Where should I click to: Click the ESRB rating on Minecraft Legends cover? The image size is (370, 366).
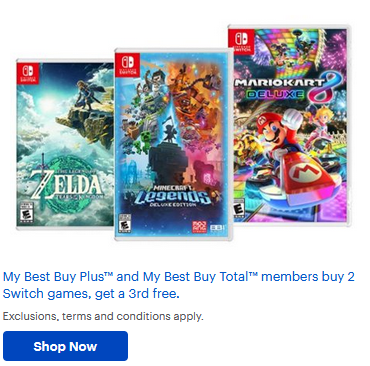point(125,224)
